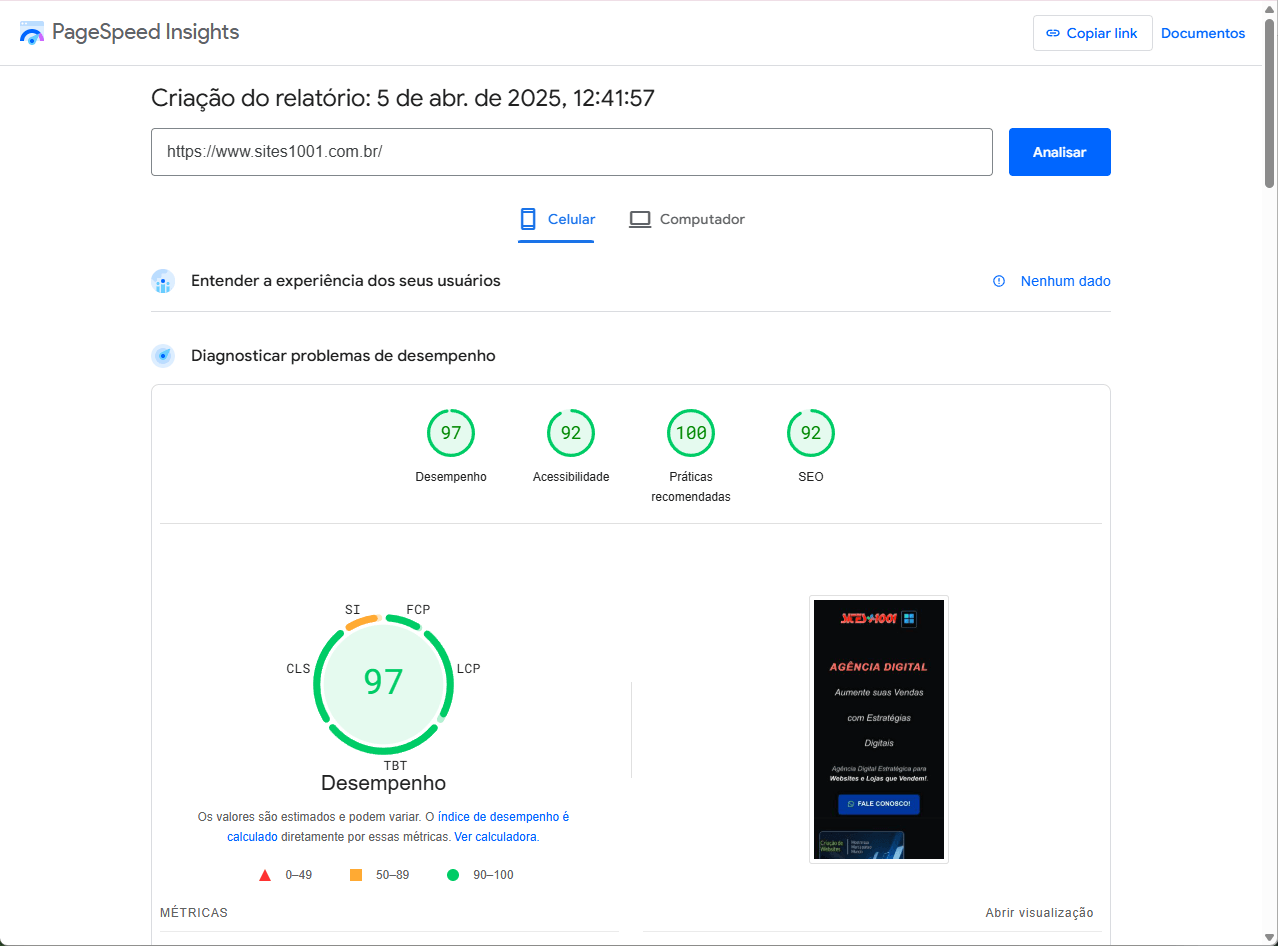Click Abrir visualização
Viewport: 1278px width, 946px height.
1039,913
